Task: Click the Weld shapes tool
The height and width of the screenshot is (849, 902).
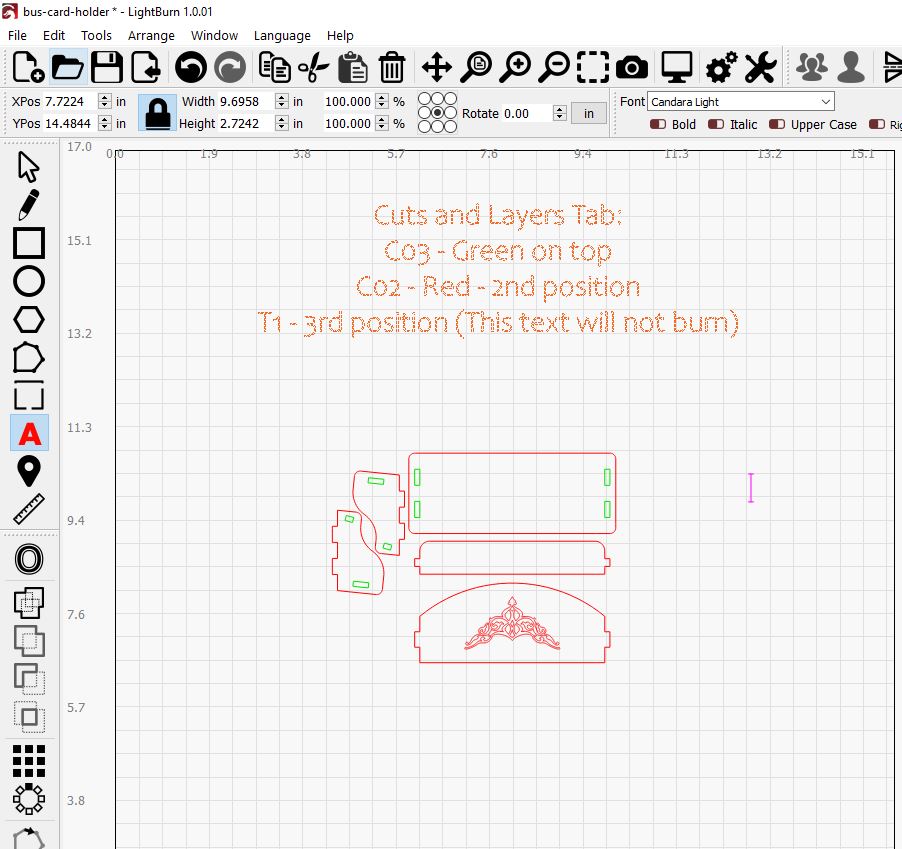Action: (29, 602)
